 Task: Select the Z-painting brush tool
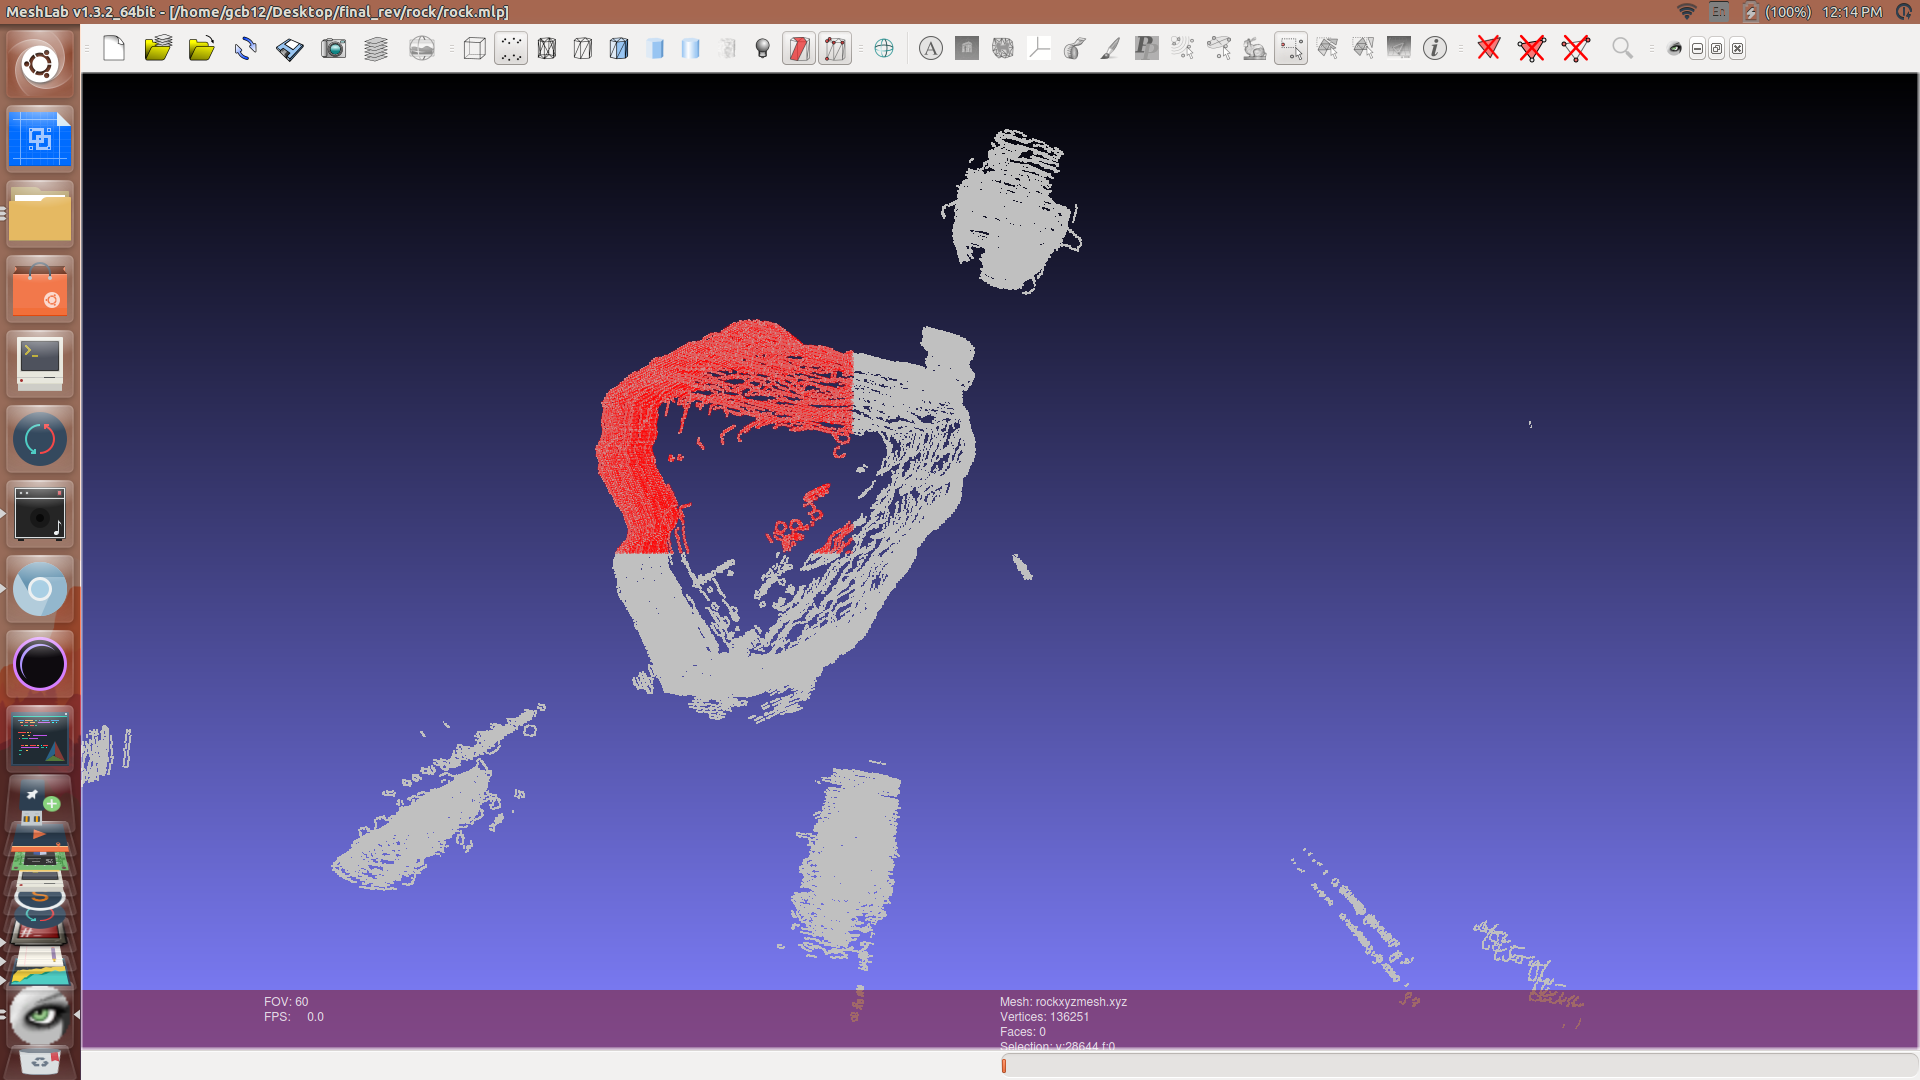(1110, 48)
